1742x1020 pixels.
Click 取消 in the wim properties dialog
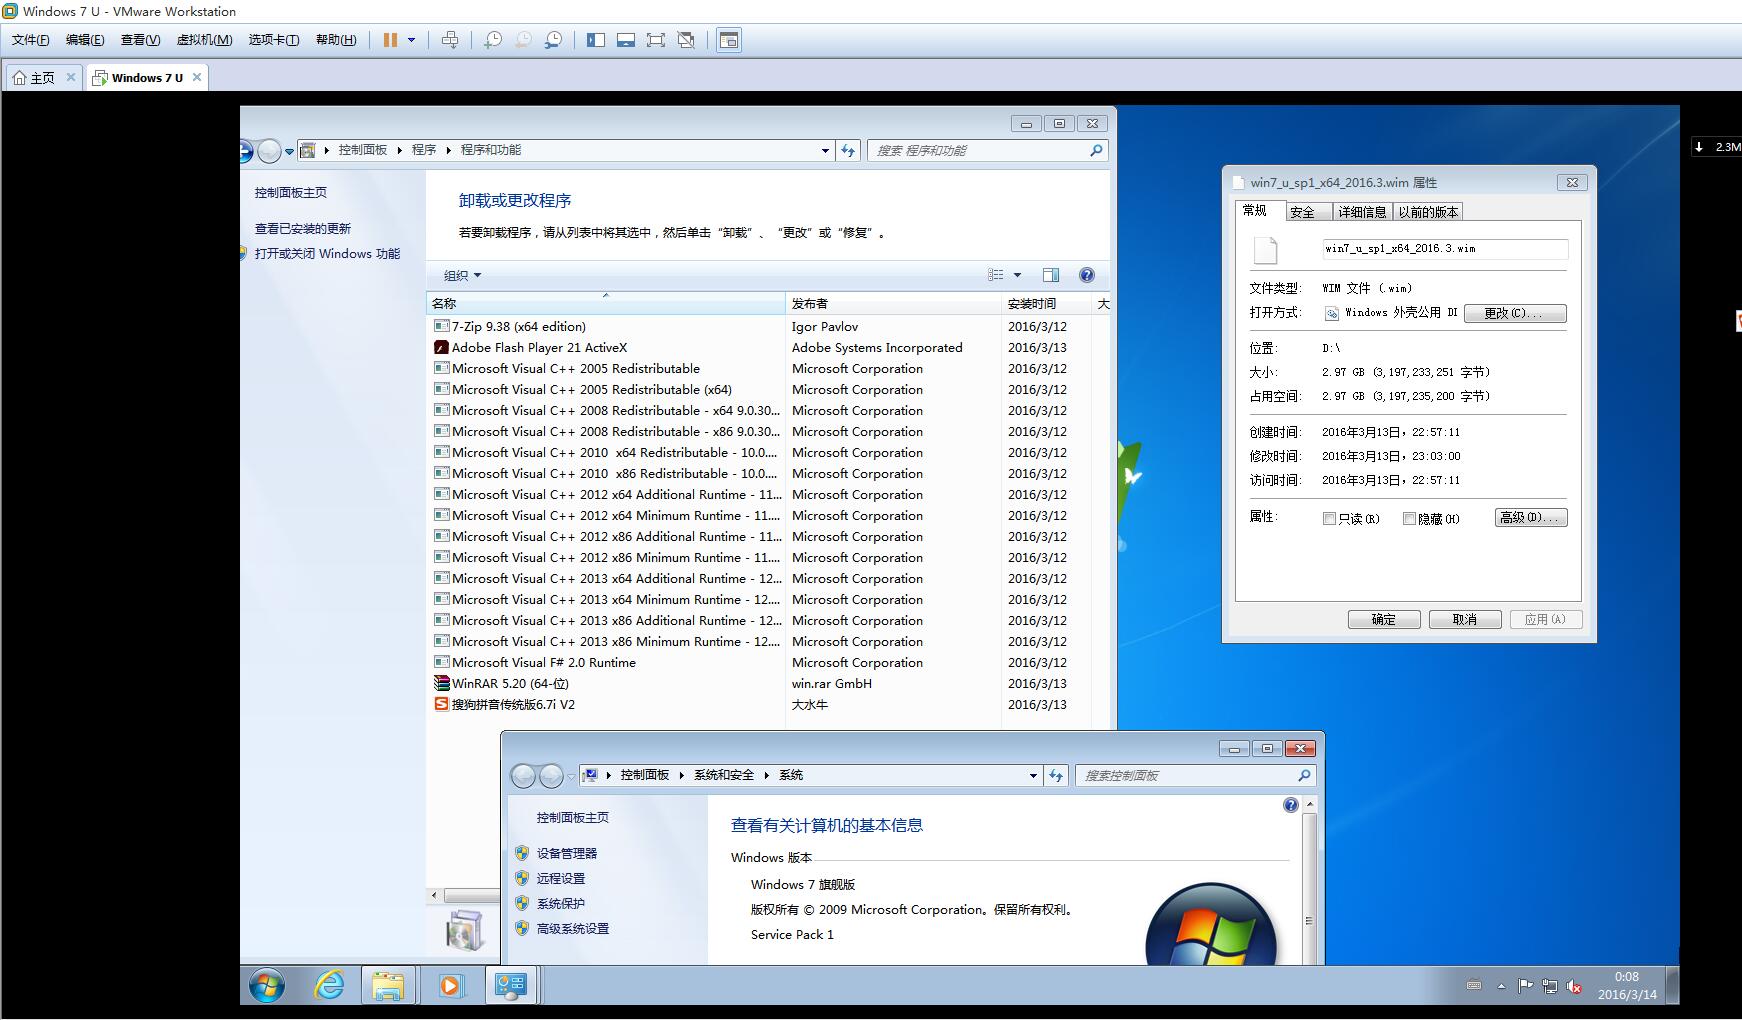coord(1465,619)
